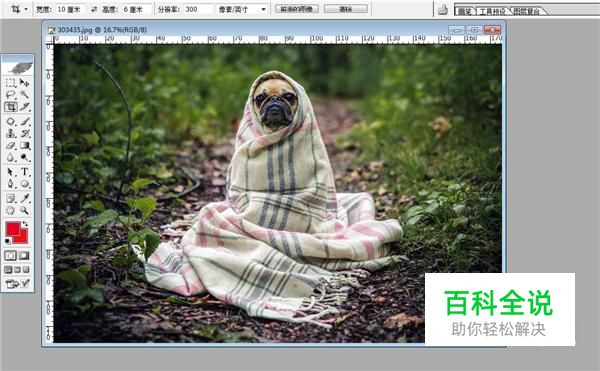Select the History Brush tool
The image size is (600, 371).
pyautogui.click(x=24, y=133)
